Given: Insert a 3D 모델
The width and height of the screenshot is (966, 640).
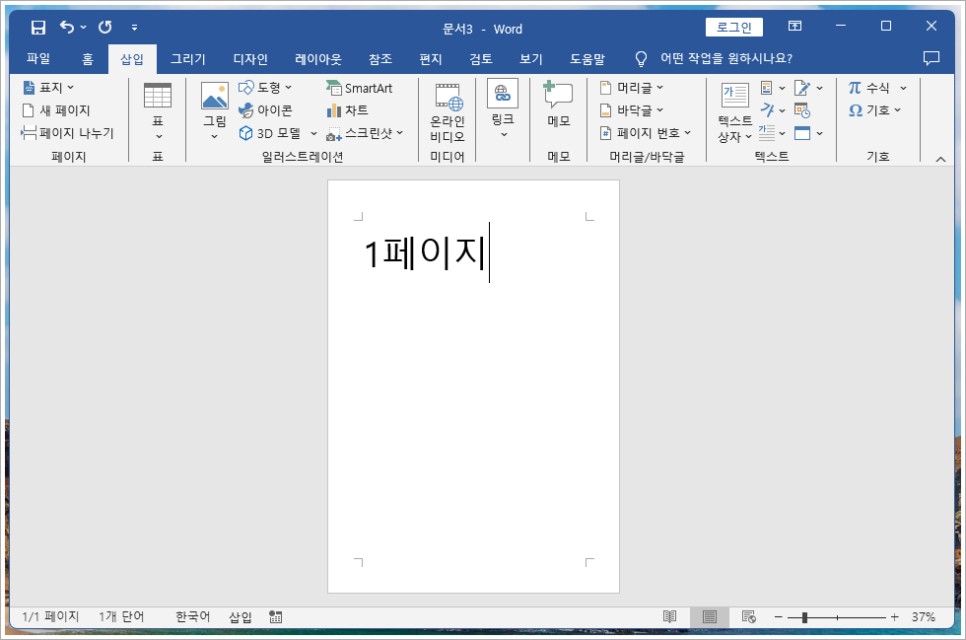Looking at the screenshot, I should (270, 133).
